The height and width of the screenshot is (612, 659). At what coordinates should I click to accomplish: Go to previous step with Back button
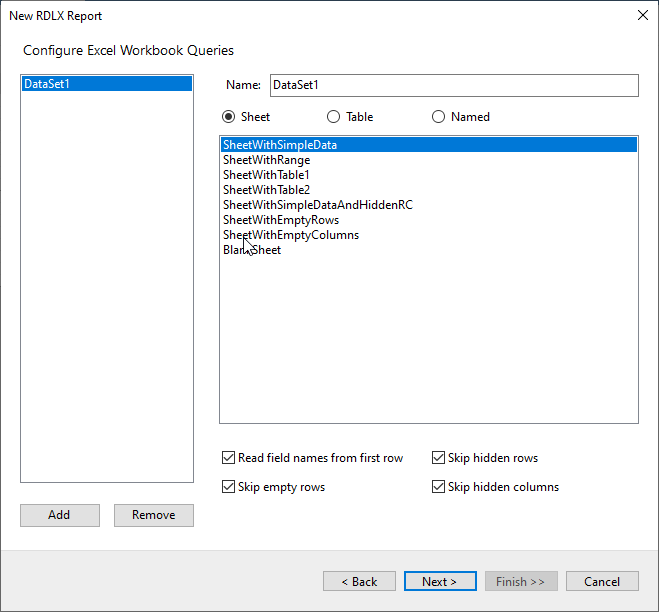pyautogui.click(x=359, y=581)
